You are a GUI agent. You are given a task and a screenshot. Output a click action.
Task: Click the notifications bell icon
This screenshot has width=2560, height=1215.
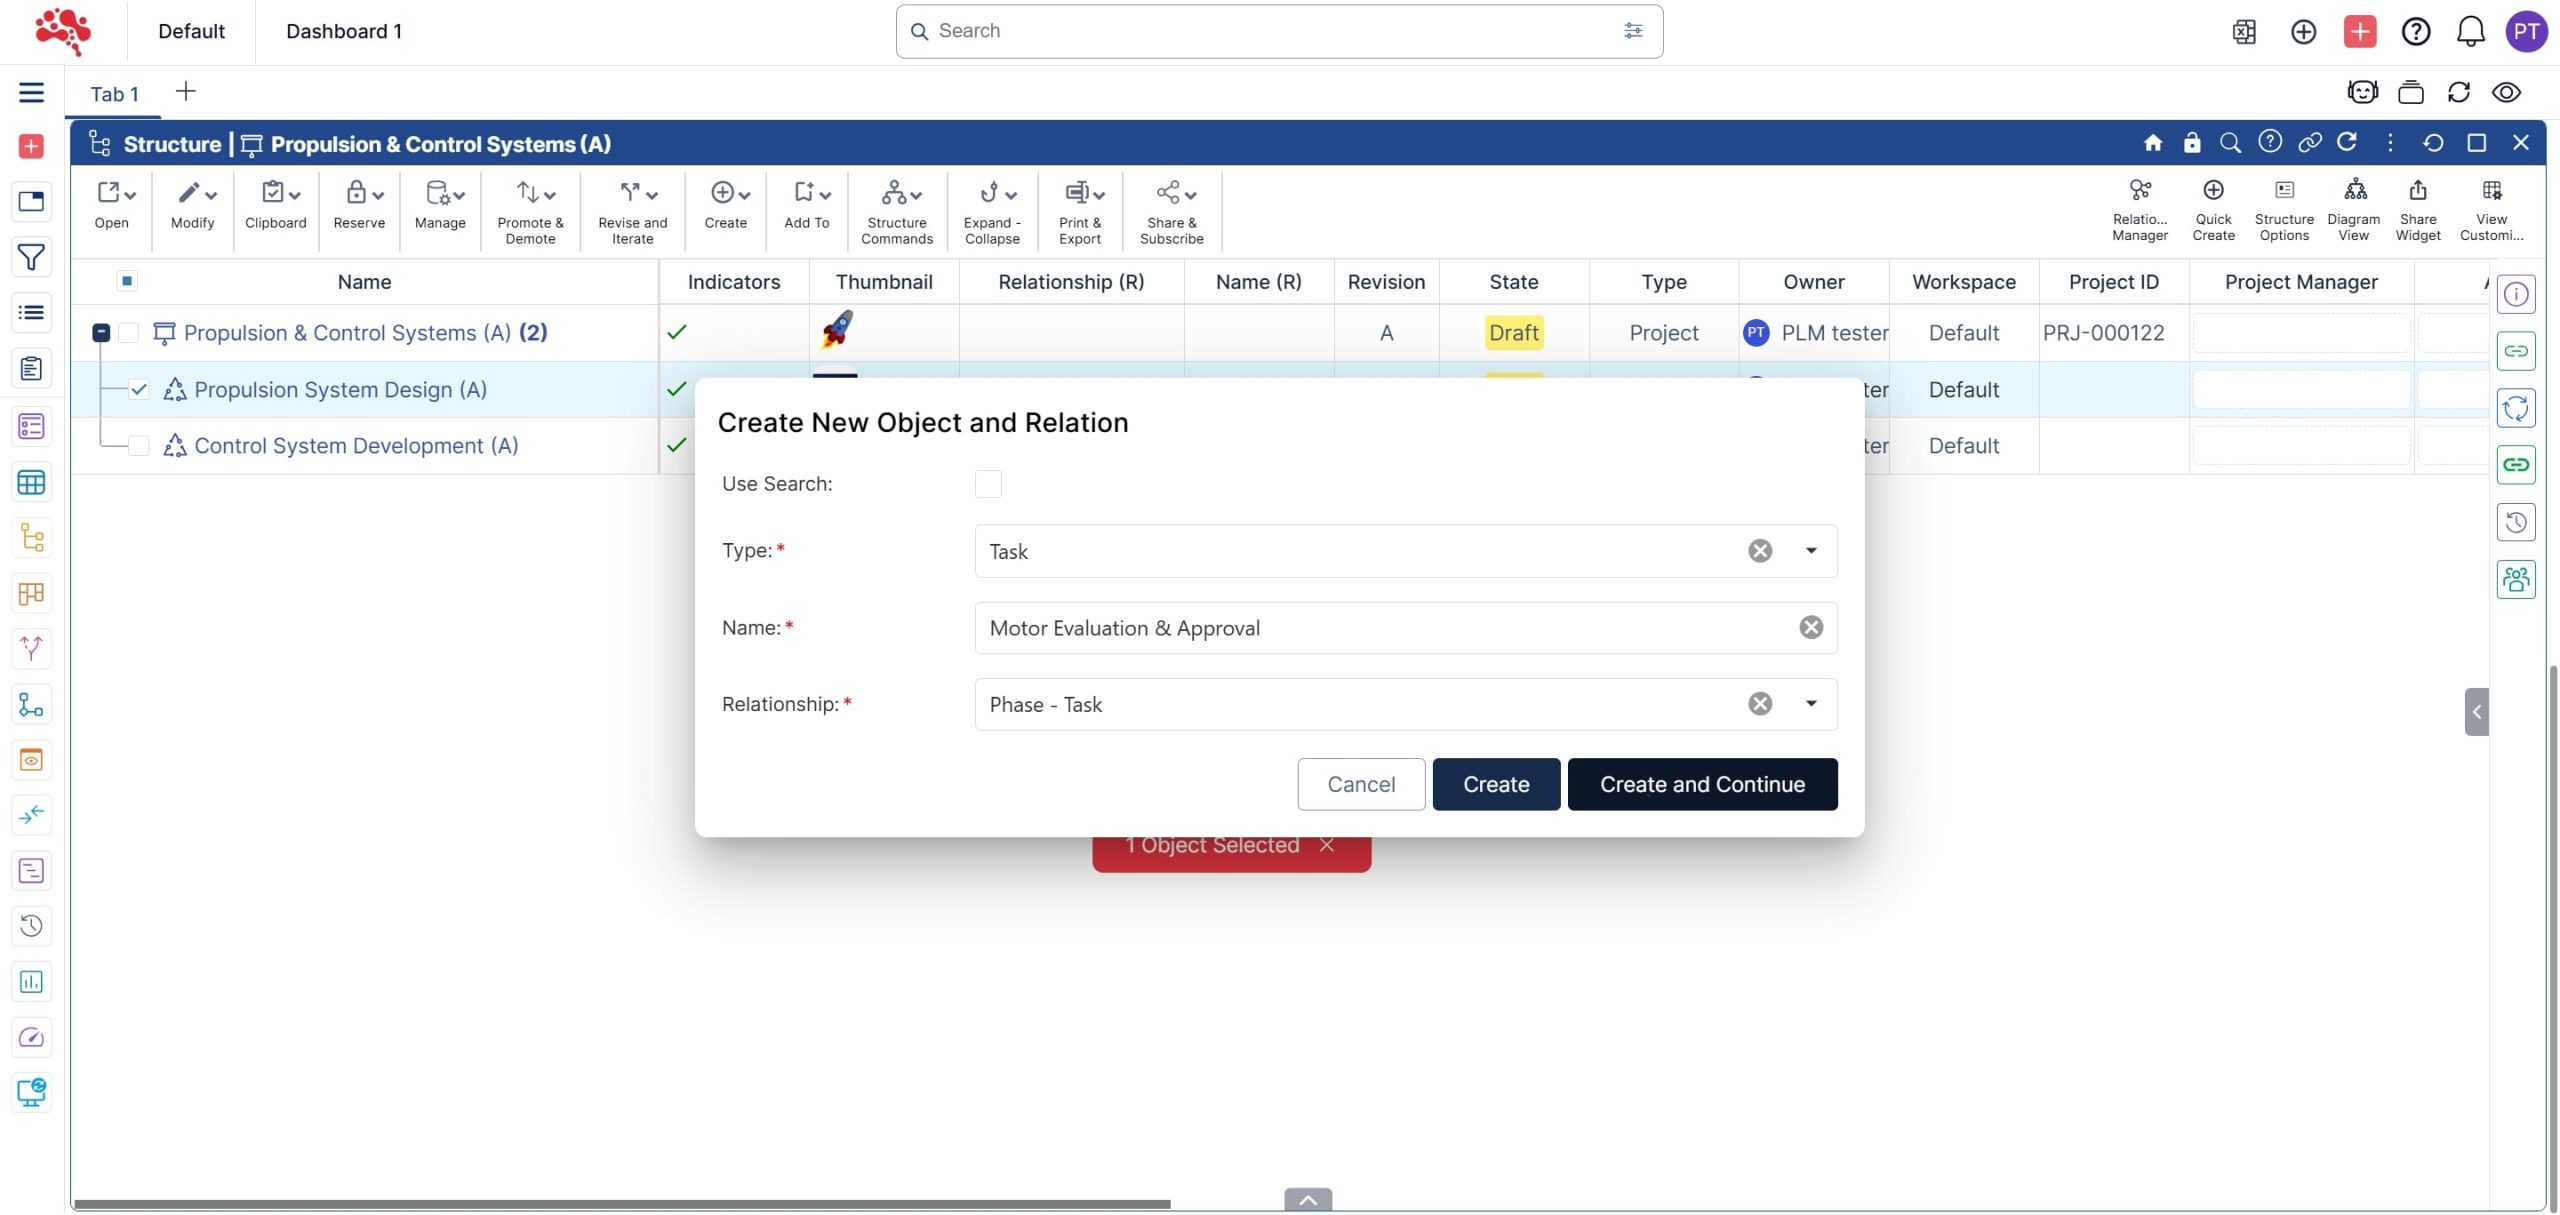pyautogui.click(x=2470, y=32)
